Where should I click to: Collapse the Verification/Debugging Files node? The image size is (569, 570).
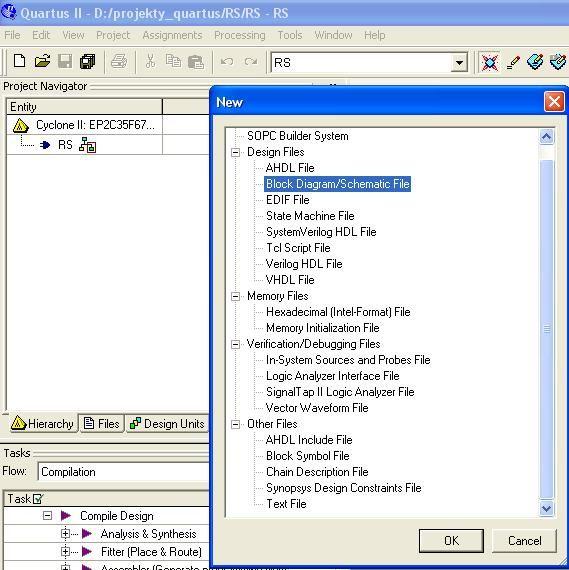pyautogui.click(x=235, y=344)
